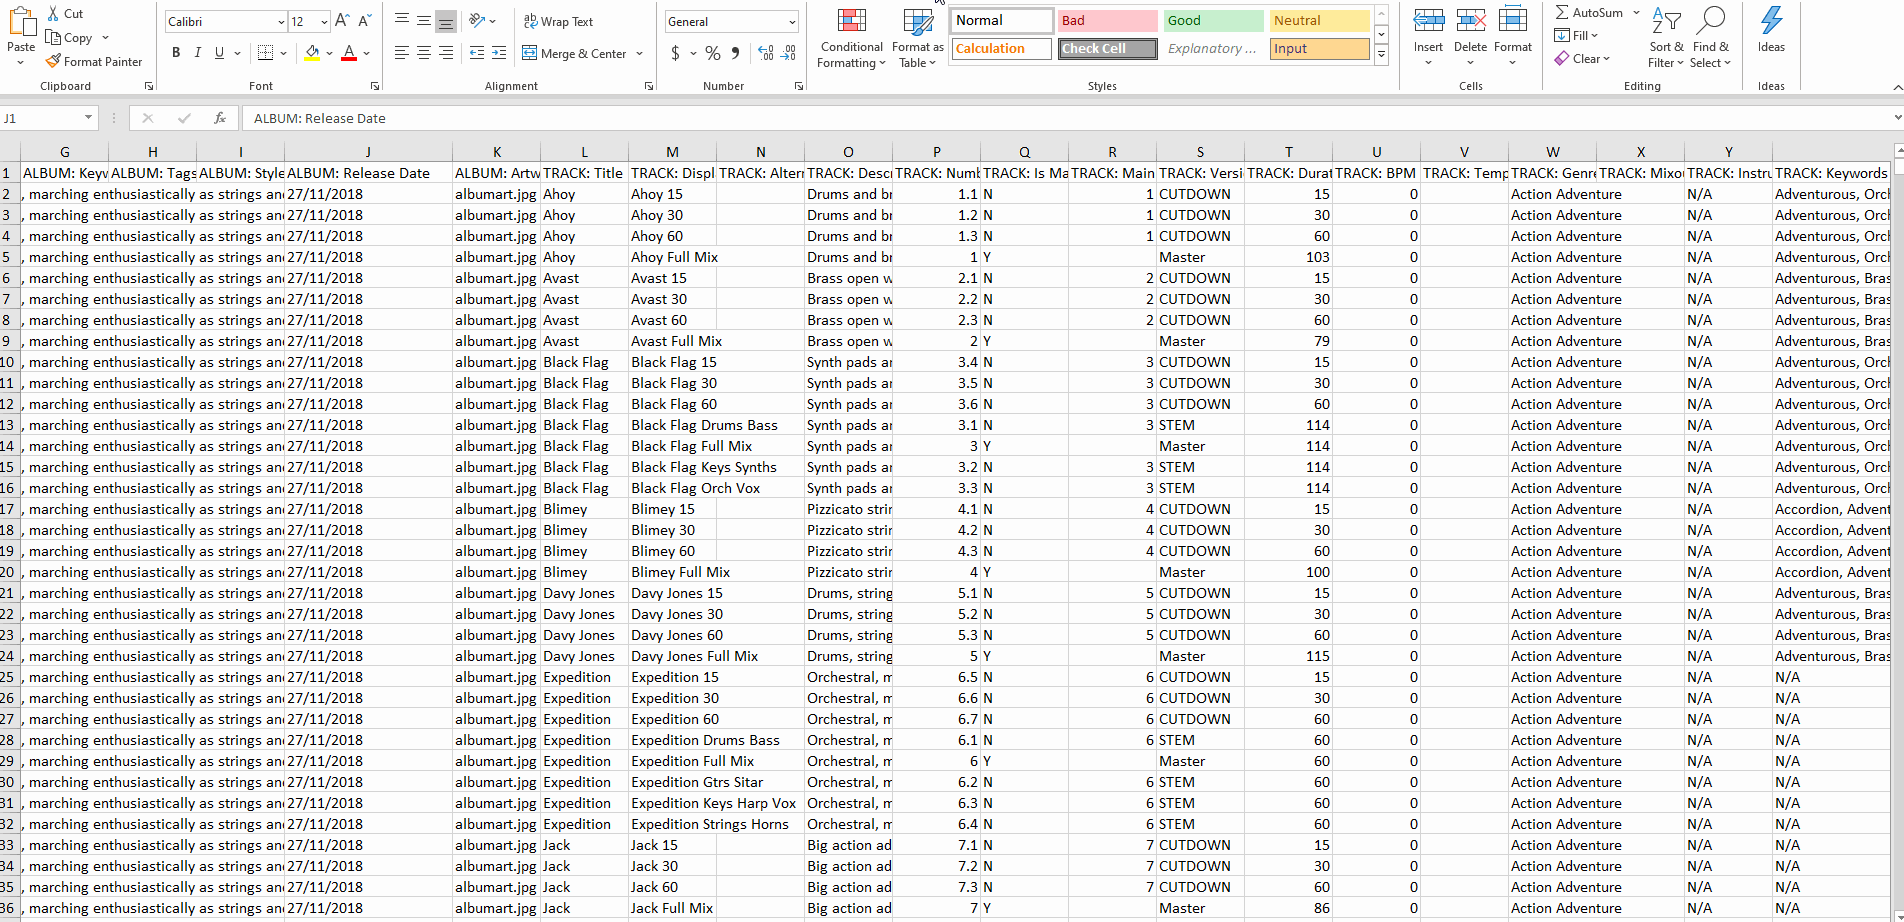Expand the General number format dropdown
The image size is (1904, 922).
[x=792, y=22]
